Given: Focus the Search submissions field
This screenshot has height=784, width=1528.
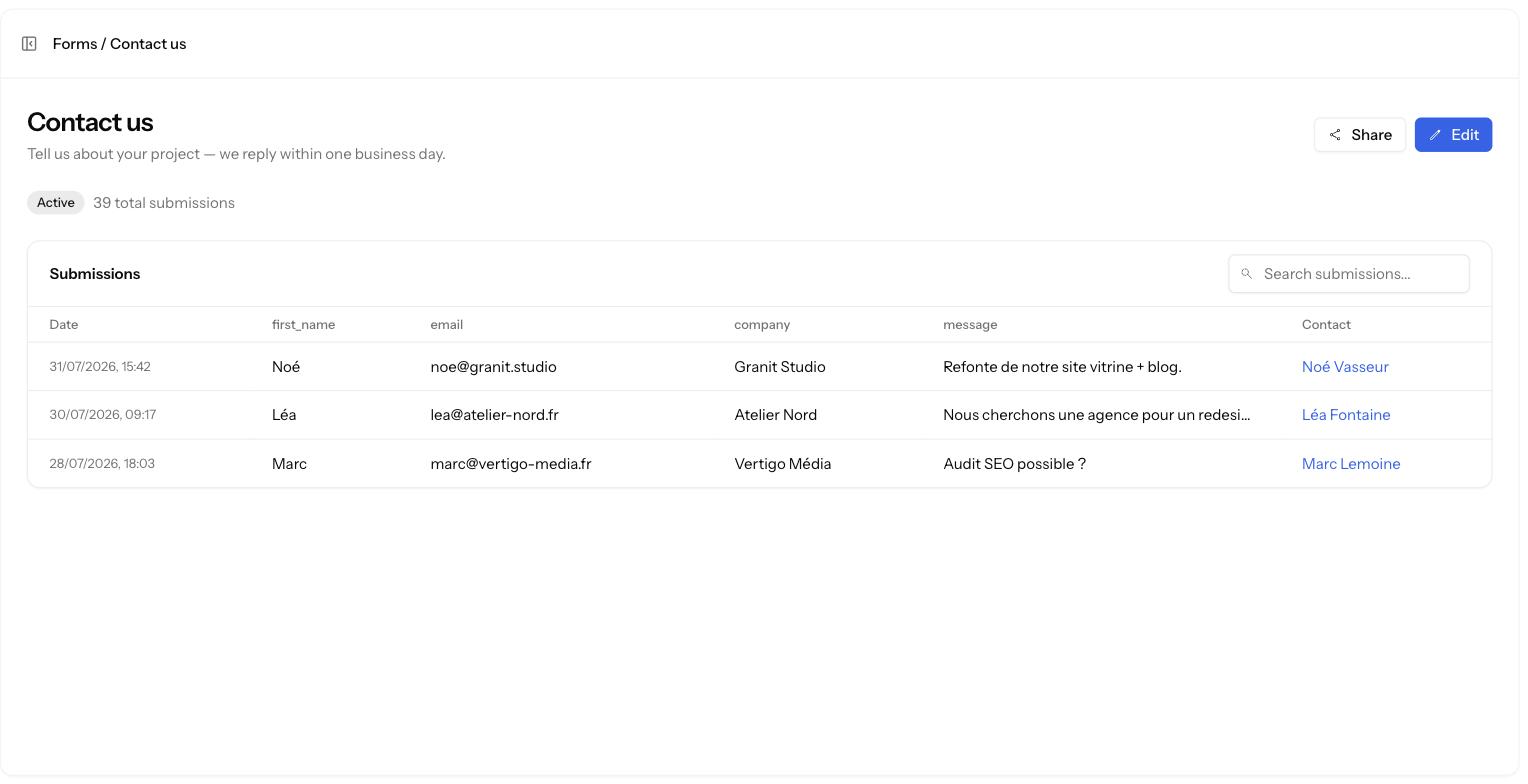Looking at the screenshot, I should (1349, 274).
